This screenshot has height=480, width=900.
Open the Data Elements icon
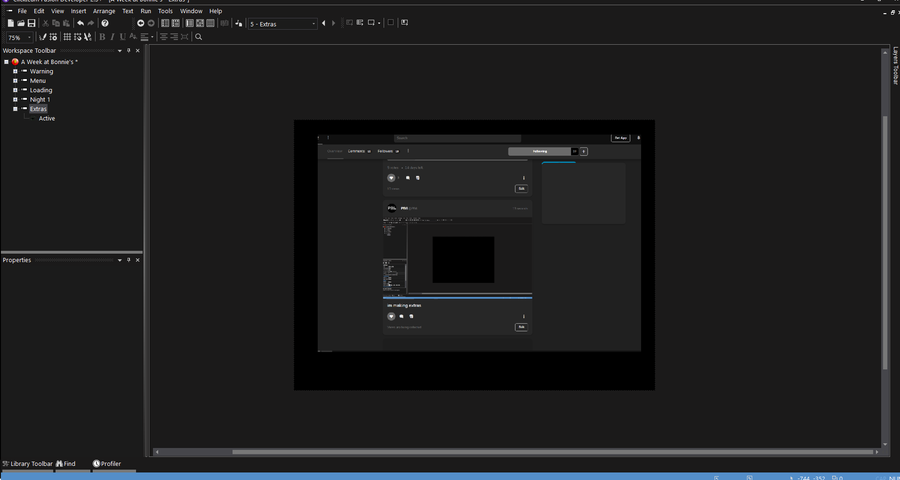pos(210,23)
